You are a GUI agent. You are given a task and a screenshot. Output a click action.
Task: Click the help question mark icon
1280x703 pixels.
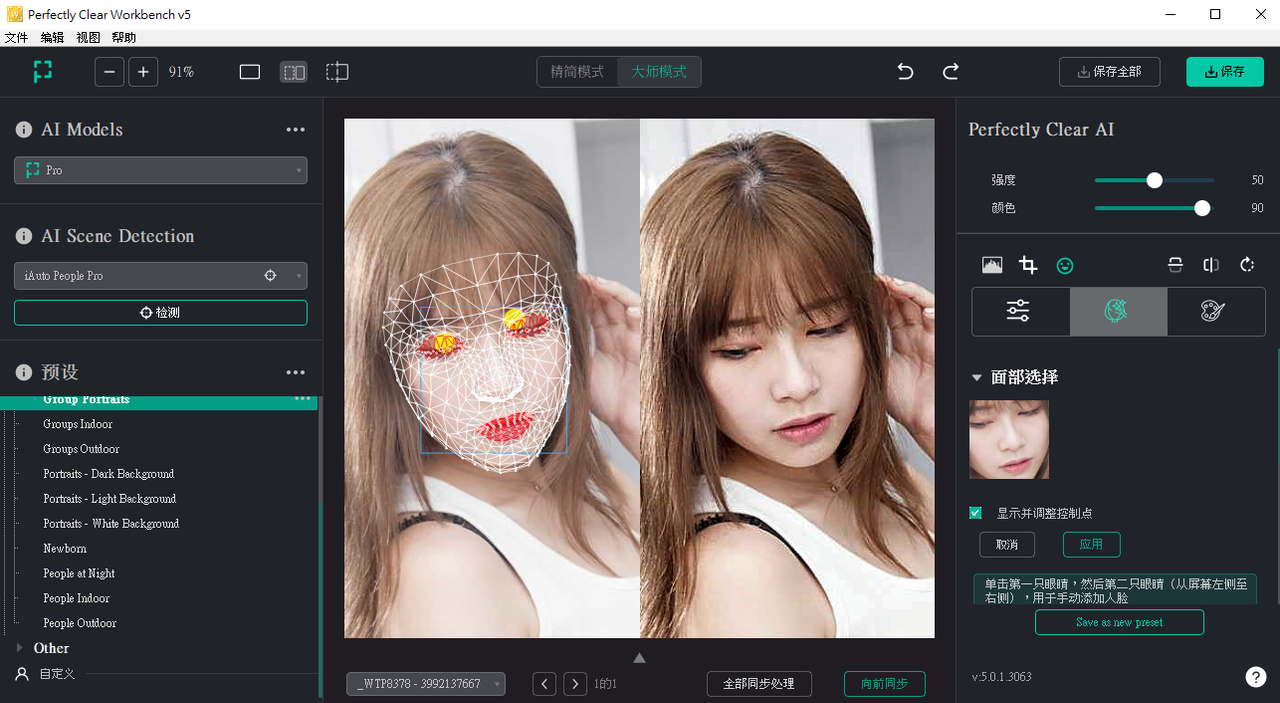point(1255,677)
